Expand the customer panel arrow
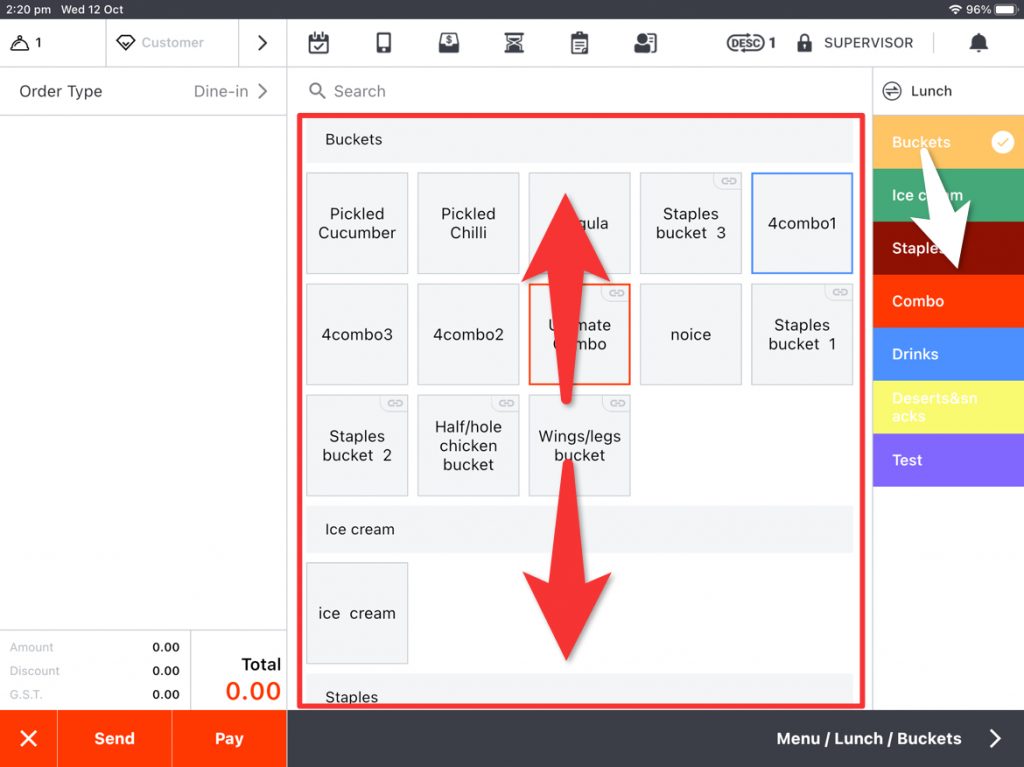 [262, 43]
